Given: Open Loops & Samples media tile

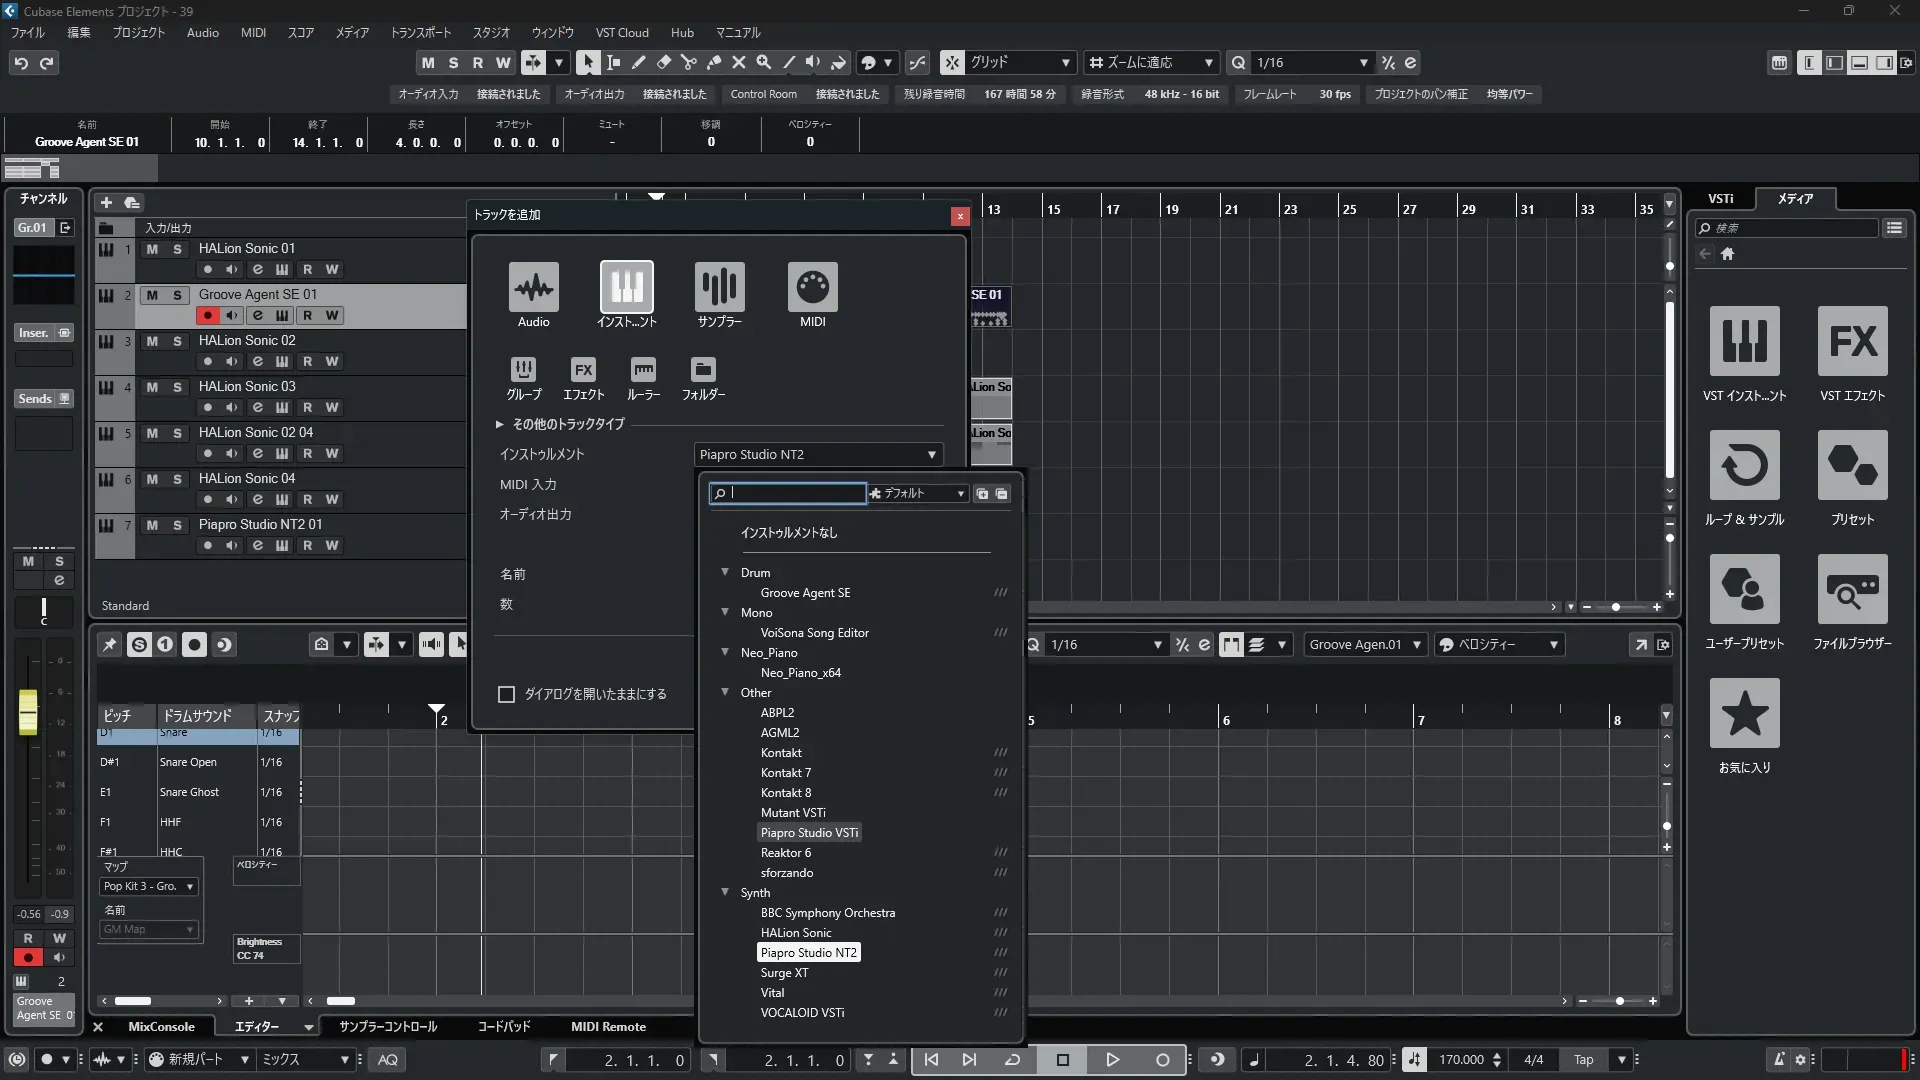Looking at the screenshot, I should (x=1744, y=466).
